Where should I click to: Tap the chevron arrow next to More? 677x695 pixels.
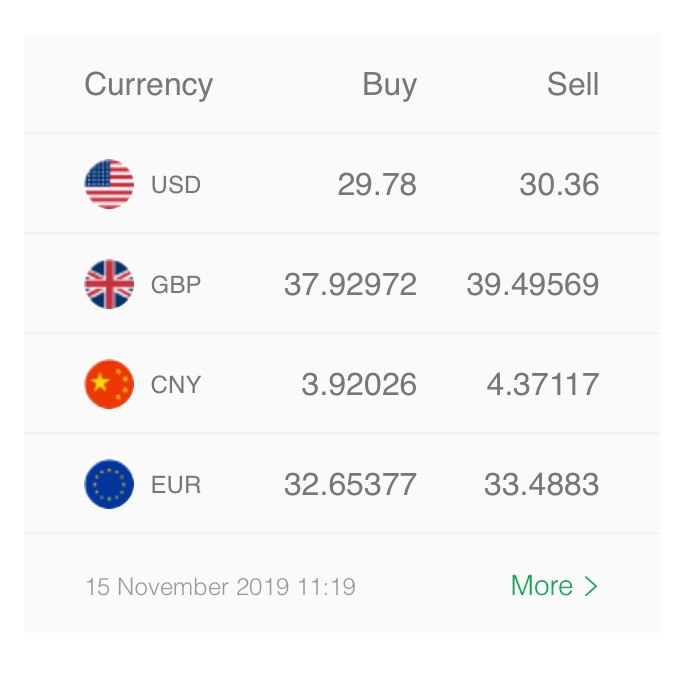tap(591, 586)
